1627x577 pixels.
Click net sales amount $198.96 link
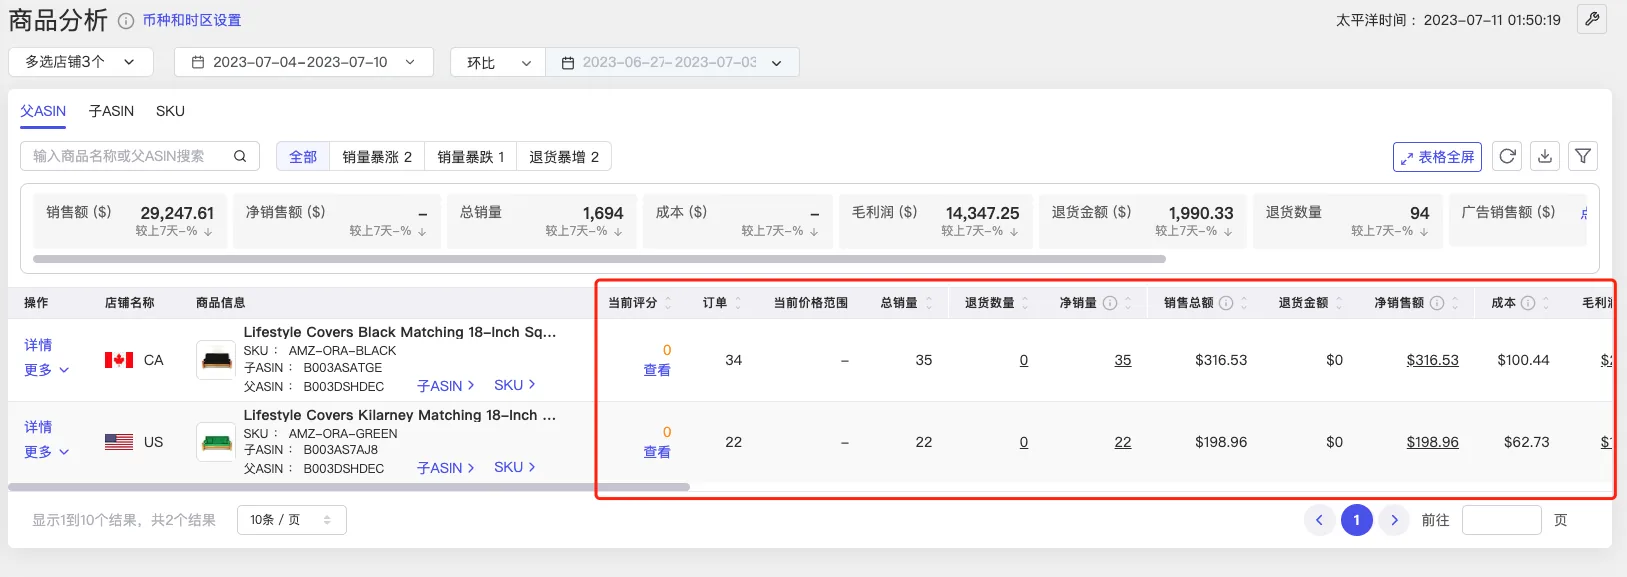(1432, 442)
